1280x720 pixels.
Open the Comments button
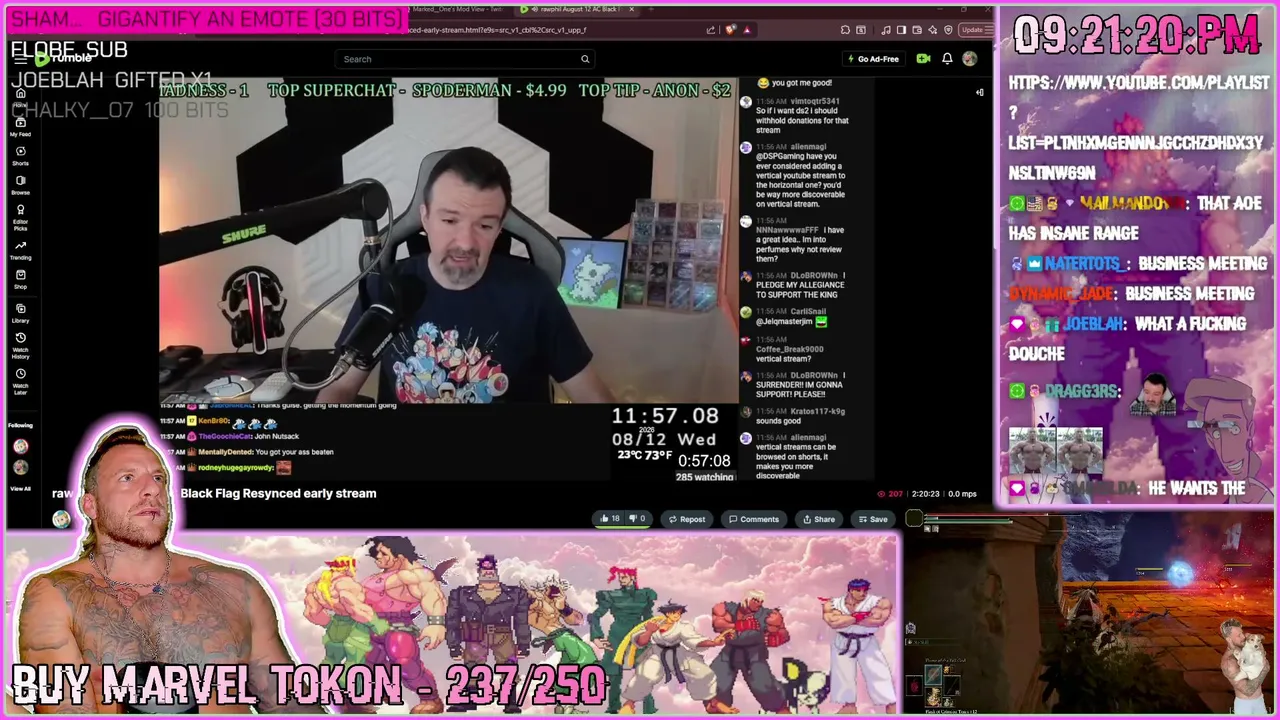coord(754,519)
